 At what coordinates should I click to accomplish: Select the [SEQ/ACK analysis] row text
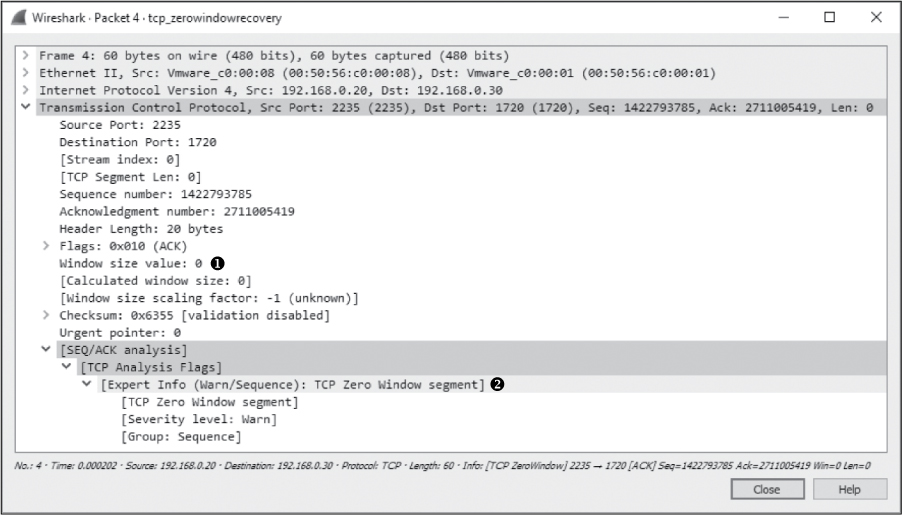pyautogui.click(x=123, y=350)
